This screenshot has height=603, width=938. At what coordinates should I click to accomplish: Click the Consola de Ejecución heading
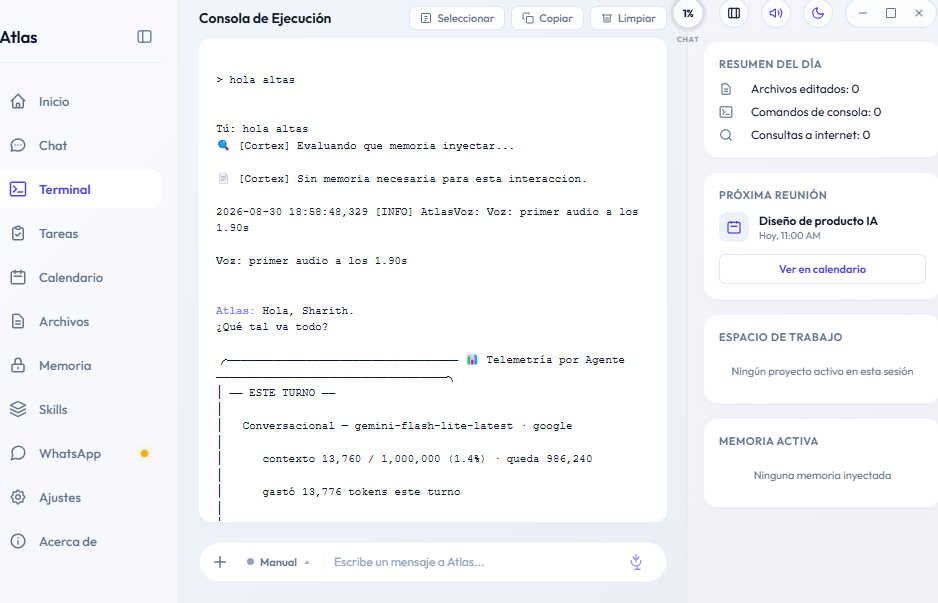click(265, 19)
